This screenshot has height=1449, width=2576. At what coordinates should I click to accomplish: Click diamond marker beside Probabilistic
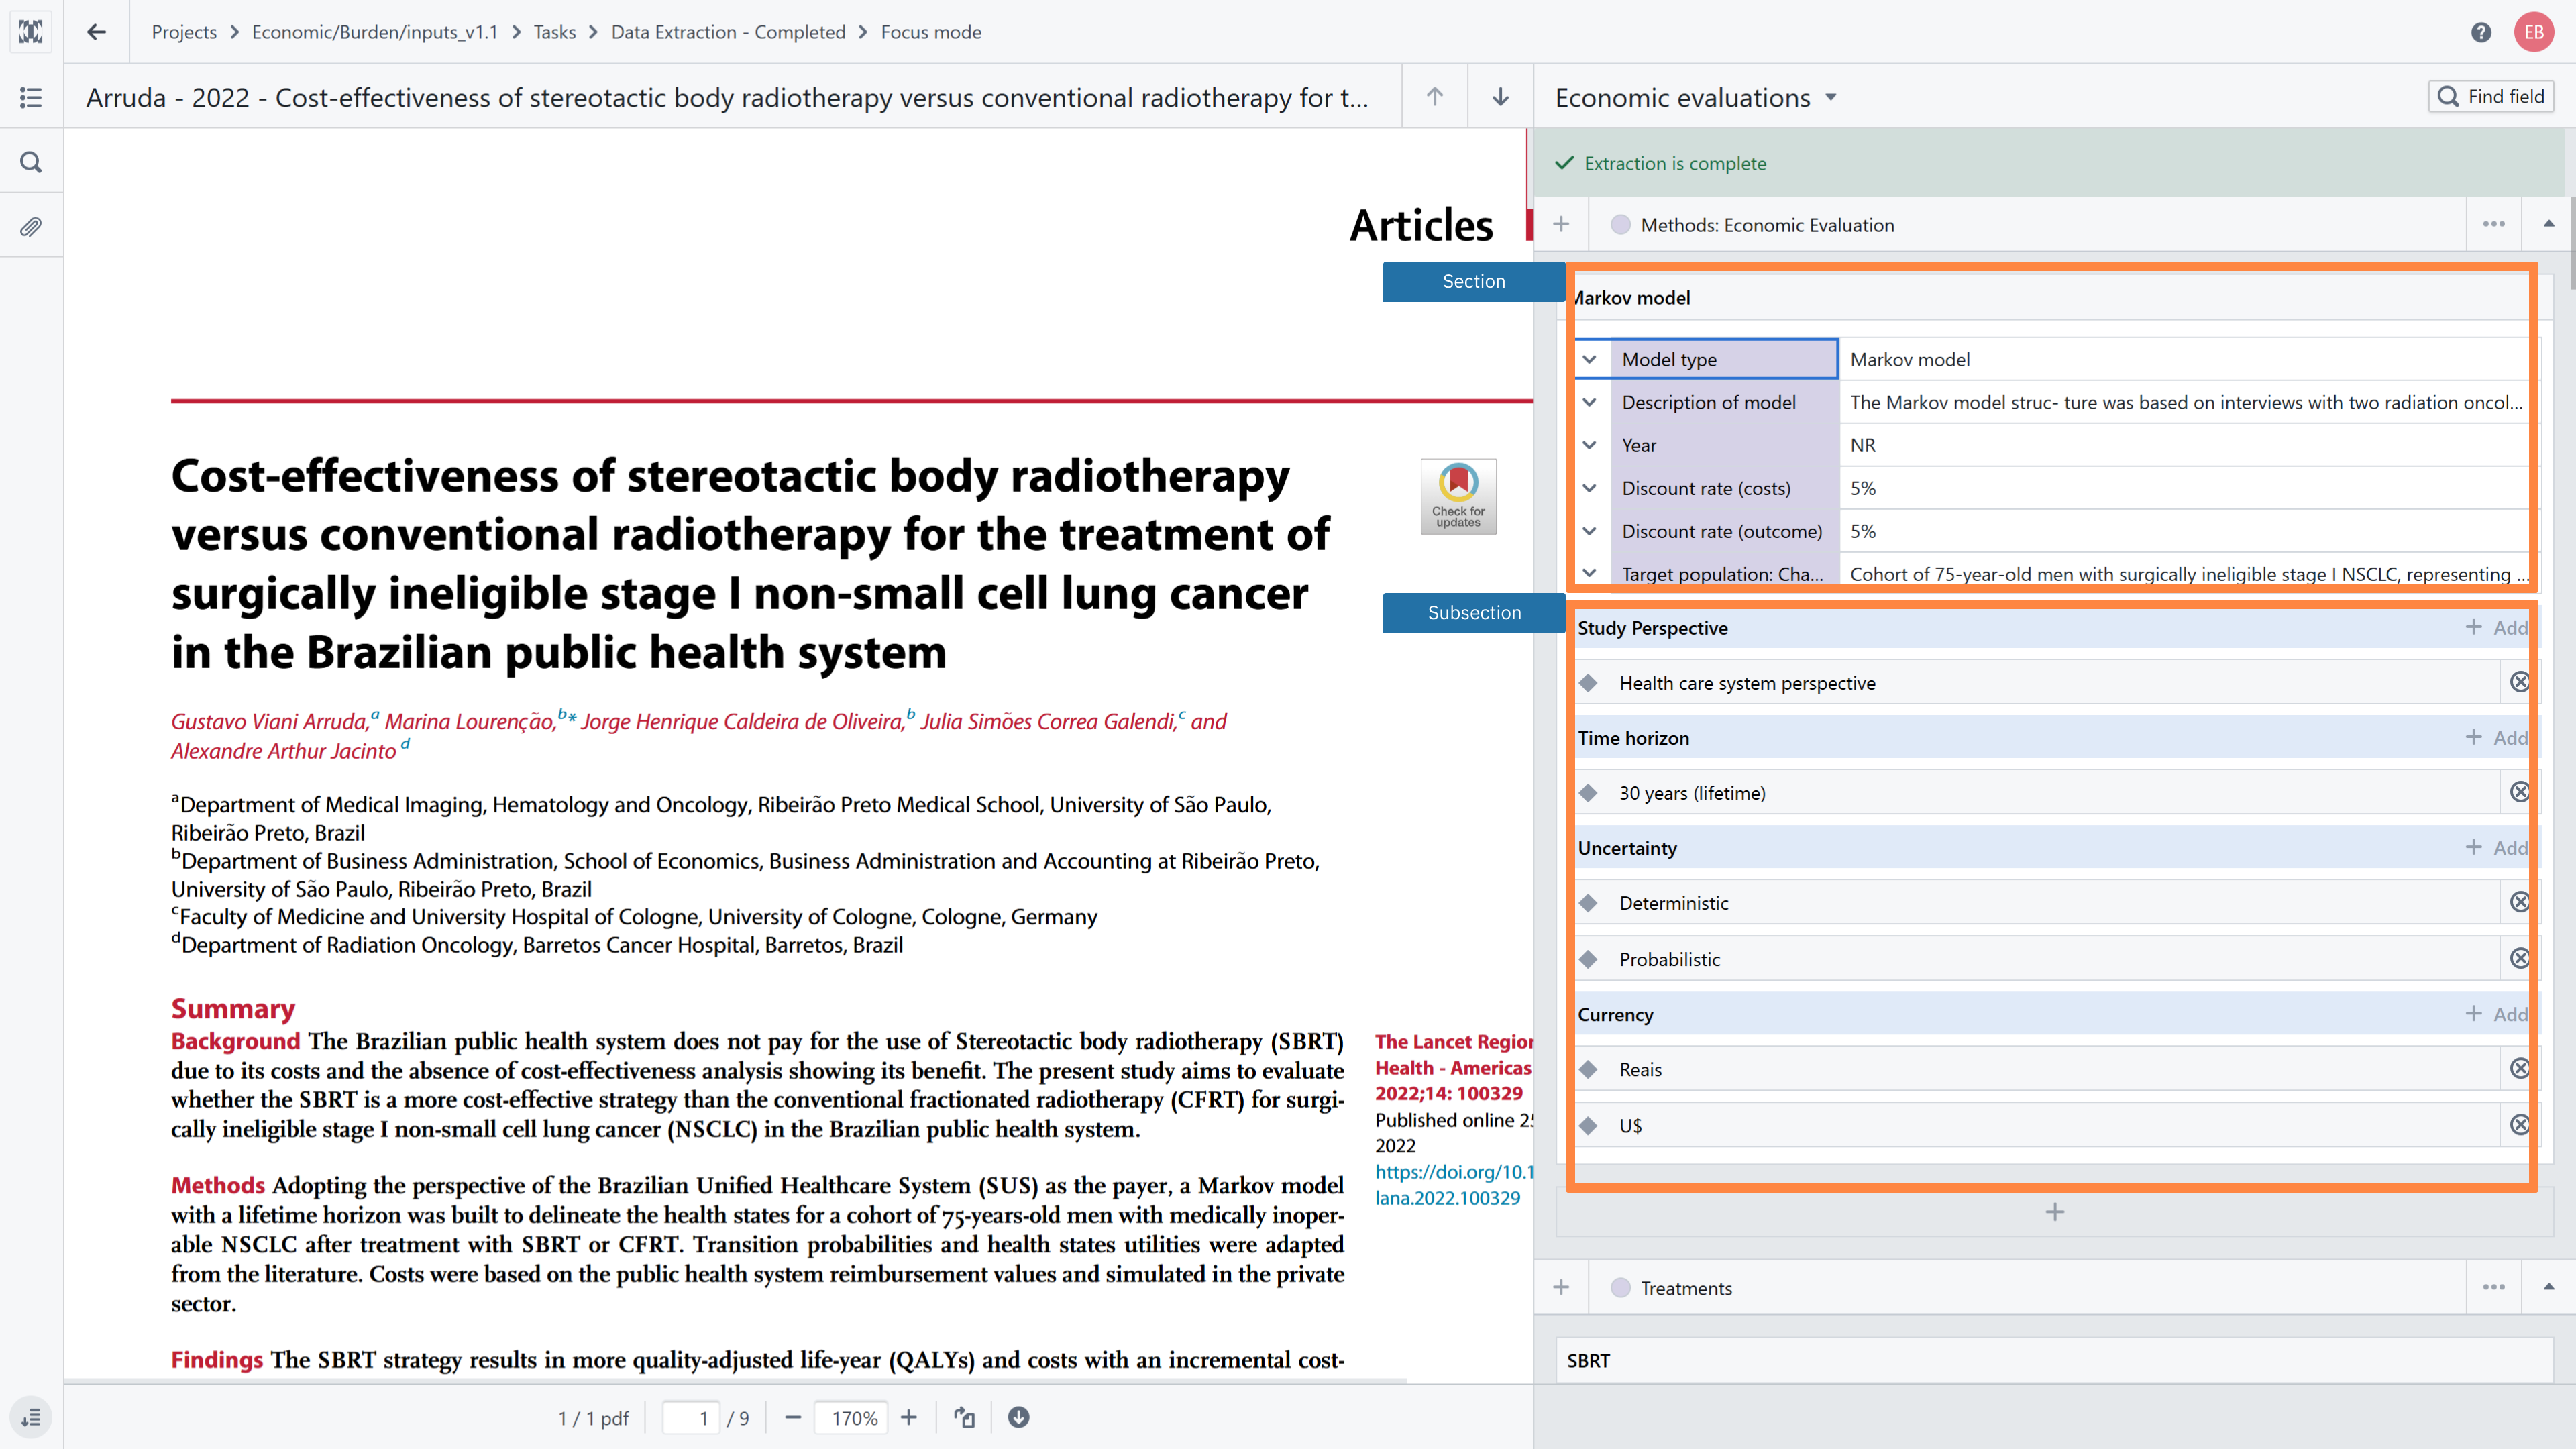tap(1589, 959)
